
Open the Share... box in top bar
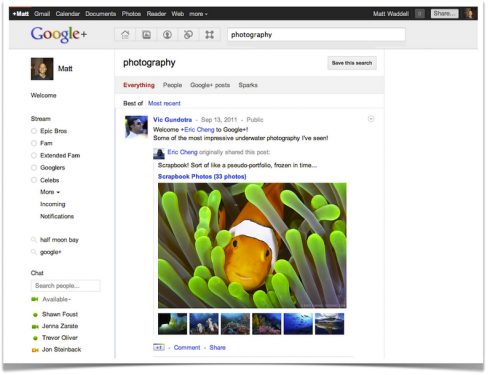point(445,14)
